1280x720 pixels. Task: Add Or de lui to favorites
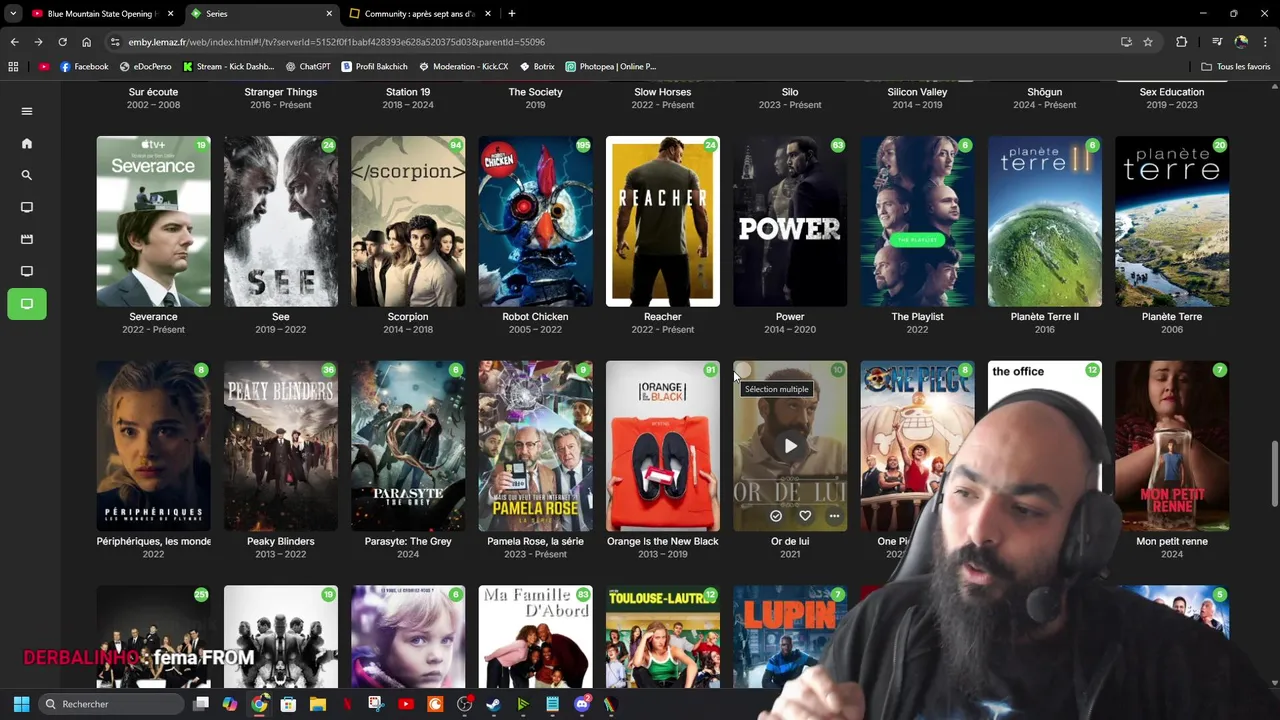805,516
